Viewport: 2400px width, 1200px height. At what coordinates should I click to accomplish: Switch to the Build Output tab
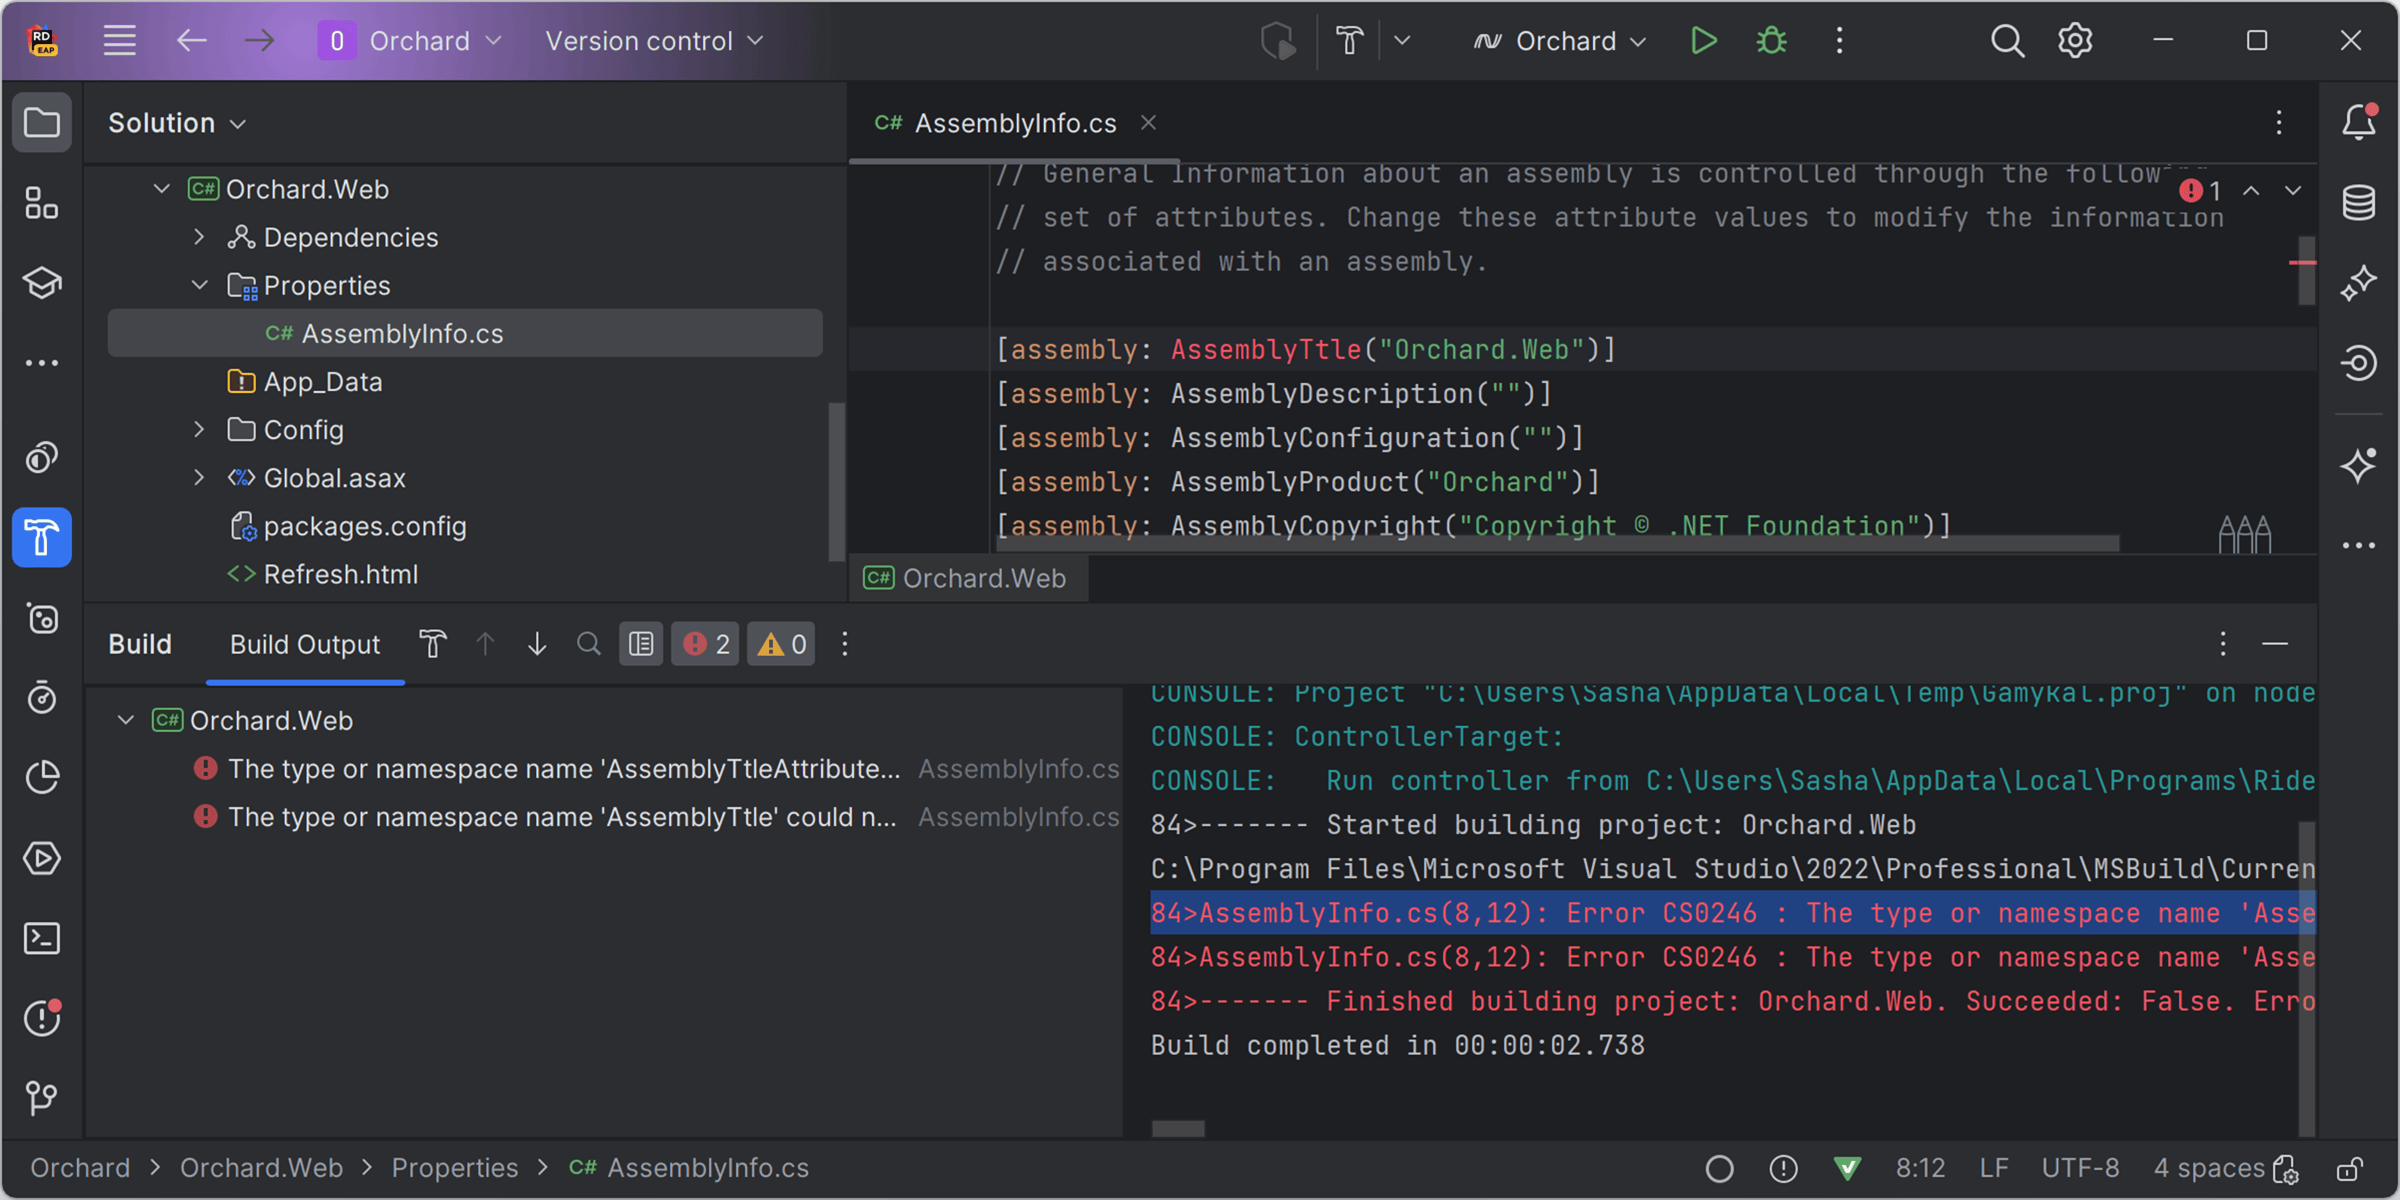tap(304, 644)
